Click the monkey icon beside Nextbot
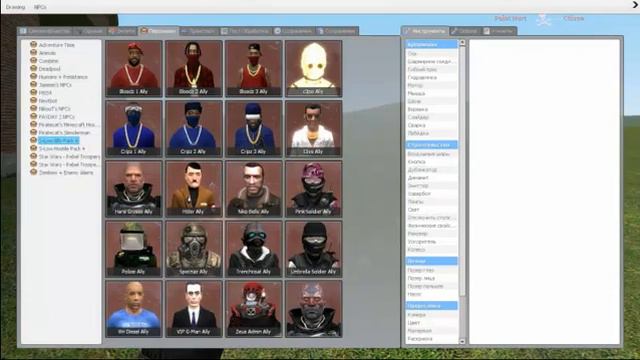 click(33, 100)
